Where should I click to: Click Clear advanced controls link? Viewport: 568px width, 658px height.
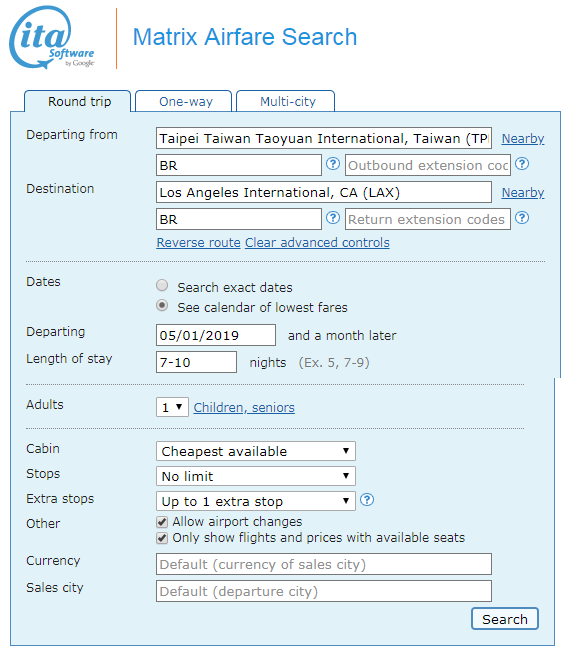tap(317, 243)
